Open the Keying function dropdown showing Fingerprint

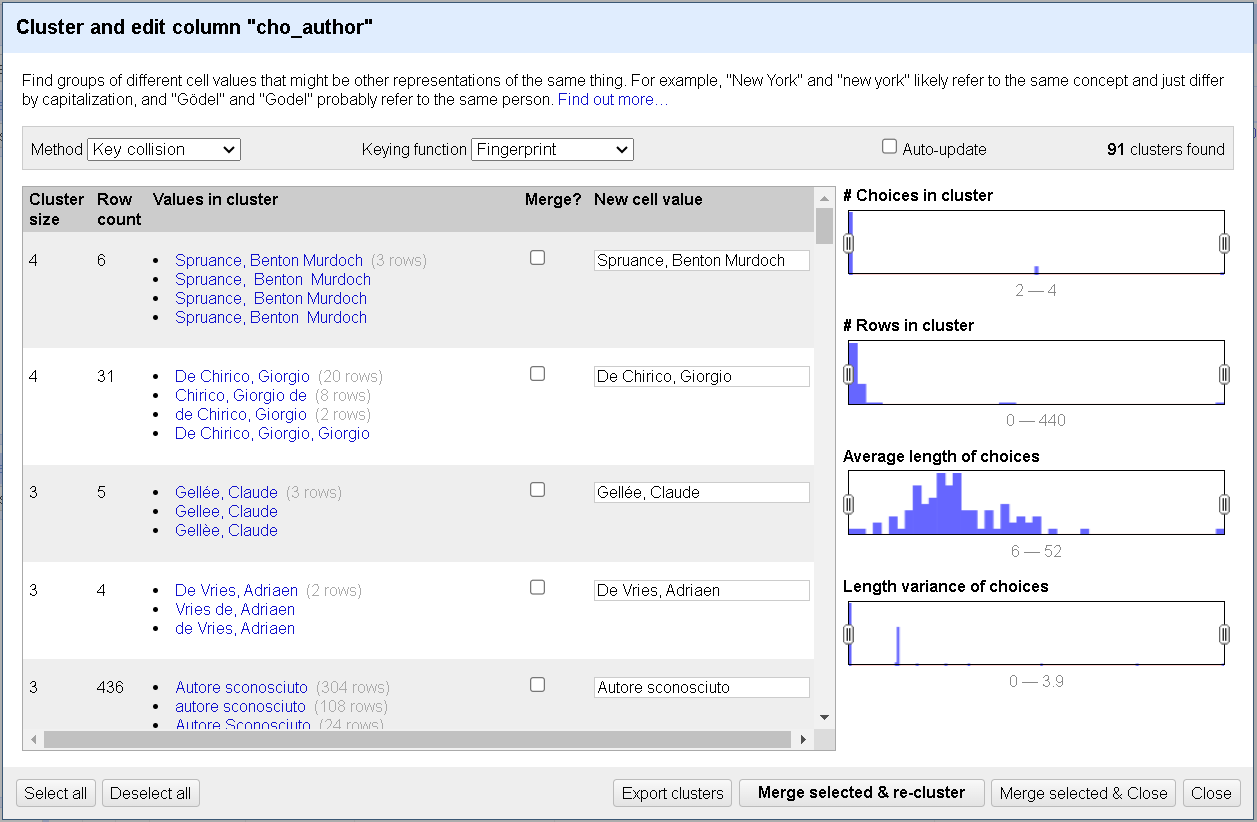(x=552, y=149)
